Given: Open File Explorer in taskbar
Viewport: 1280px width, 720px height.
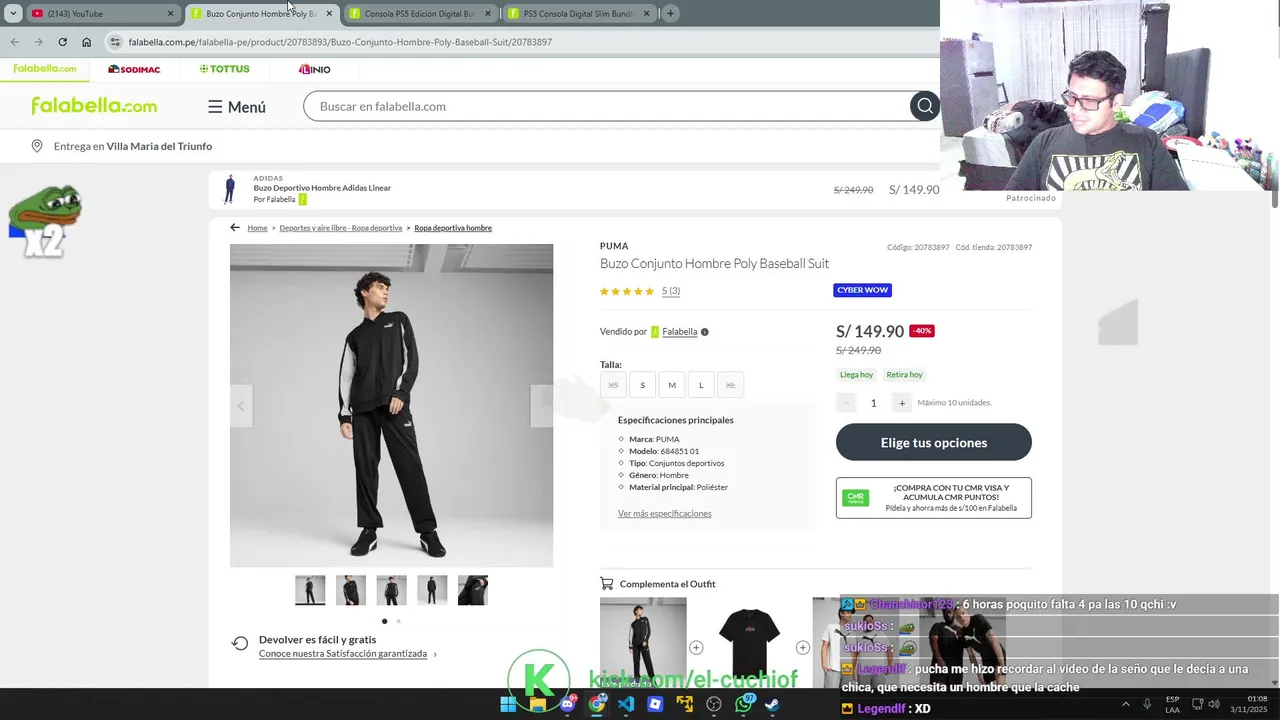Looking at the screenshot, I should click(538, 704).
